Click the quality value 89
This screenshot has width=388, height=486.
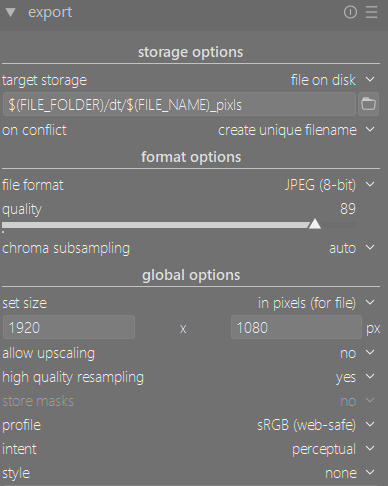coord(348,209)
